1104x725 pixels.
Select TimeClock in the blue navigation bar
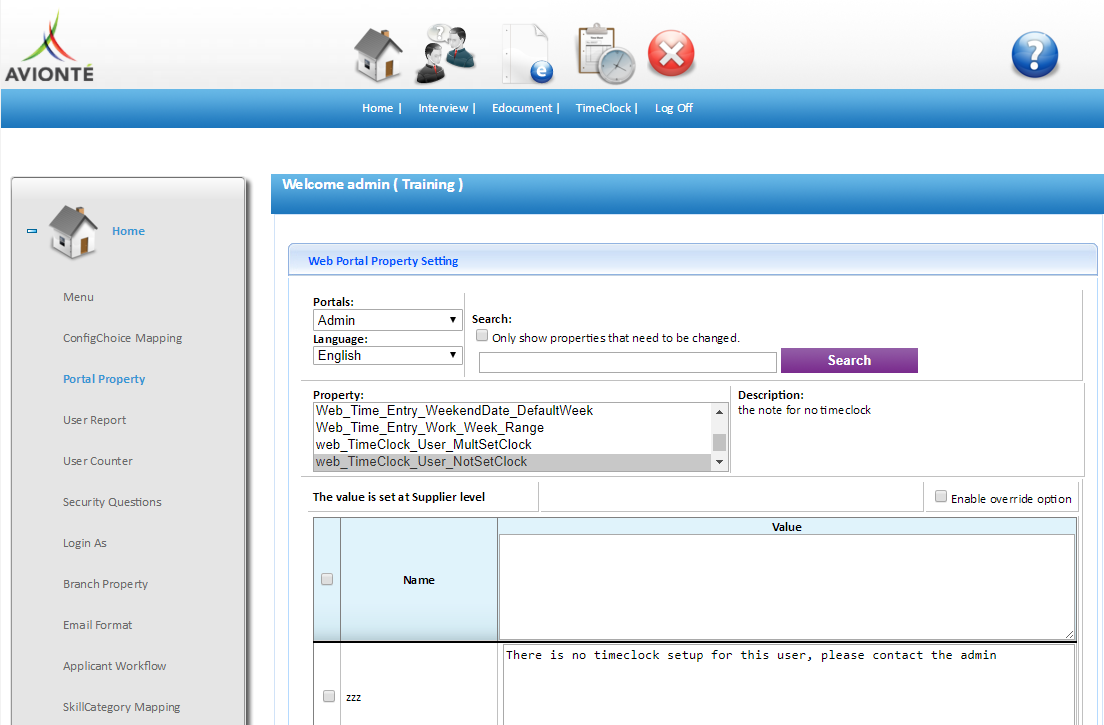click(x=603, y=108)
